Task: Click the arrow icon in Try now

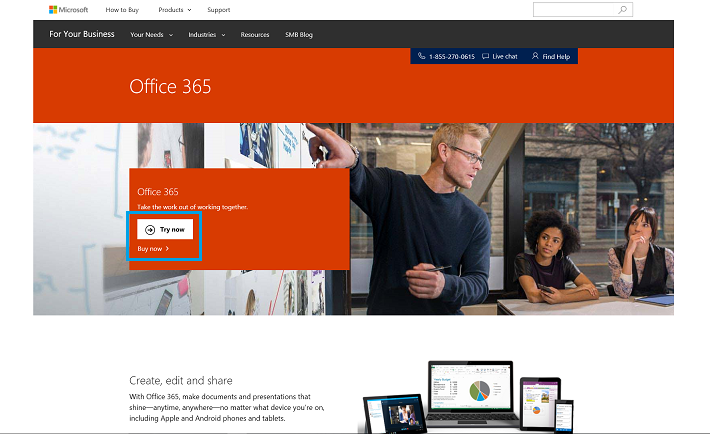Action: point(150,229)
